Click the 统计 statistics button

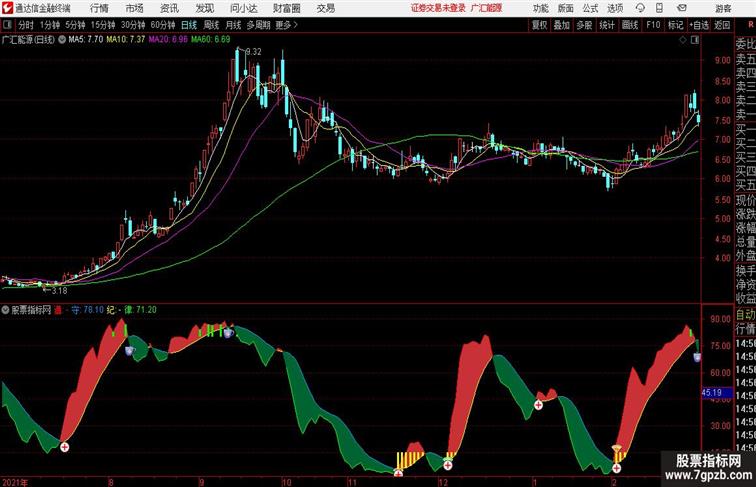pos(607,25)
